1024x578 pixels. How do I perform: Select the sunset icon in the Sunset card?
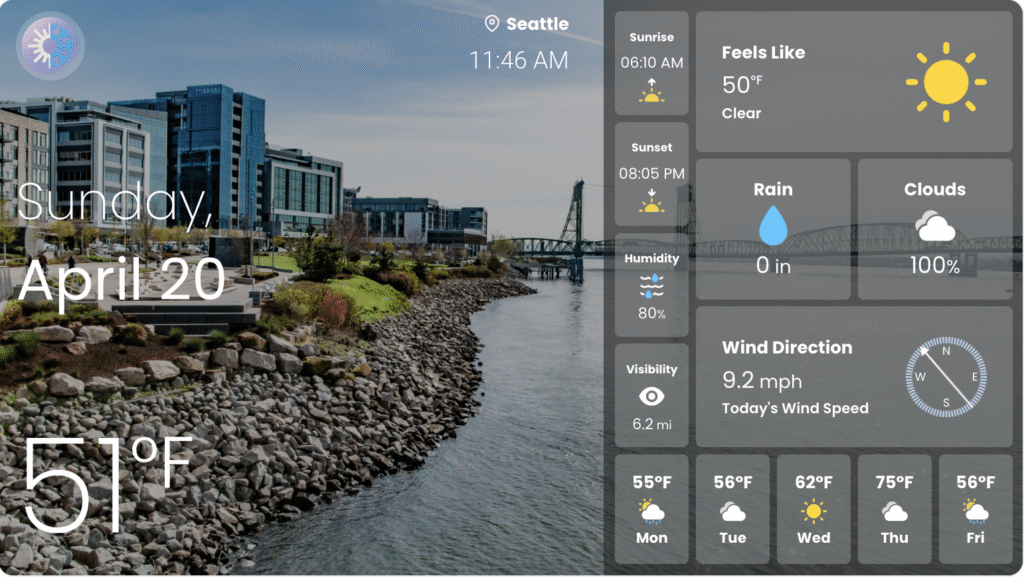(651, 206)
